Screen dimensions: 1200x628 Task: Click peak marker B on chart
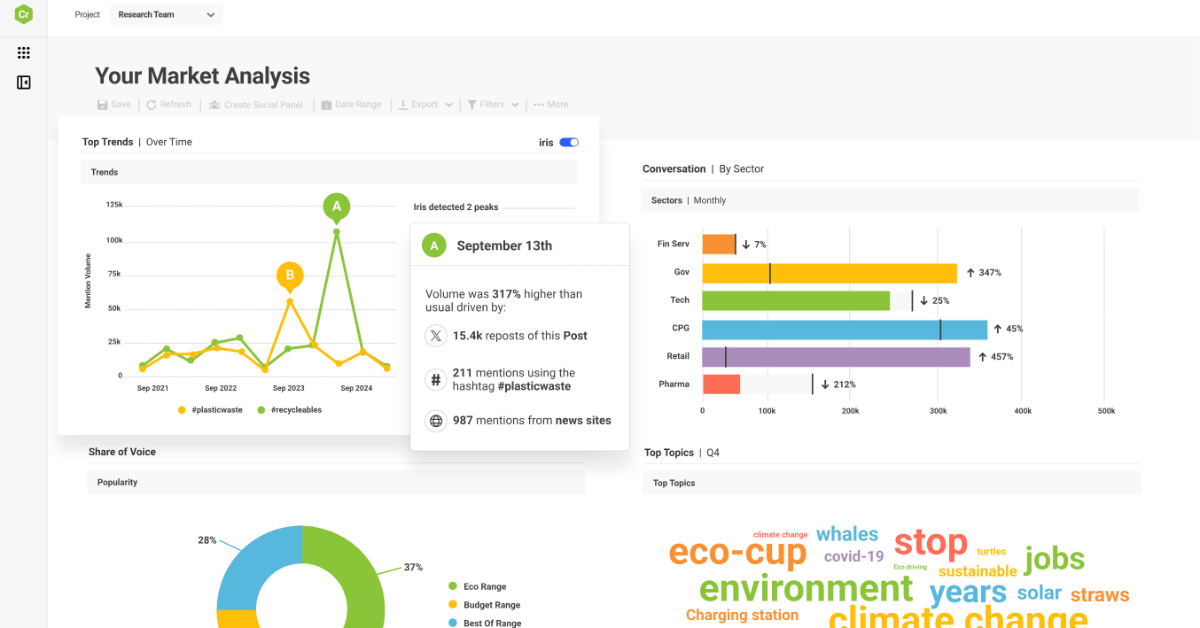290,275
